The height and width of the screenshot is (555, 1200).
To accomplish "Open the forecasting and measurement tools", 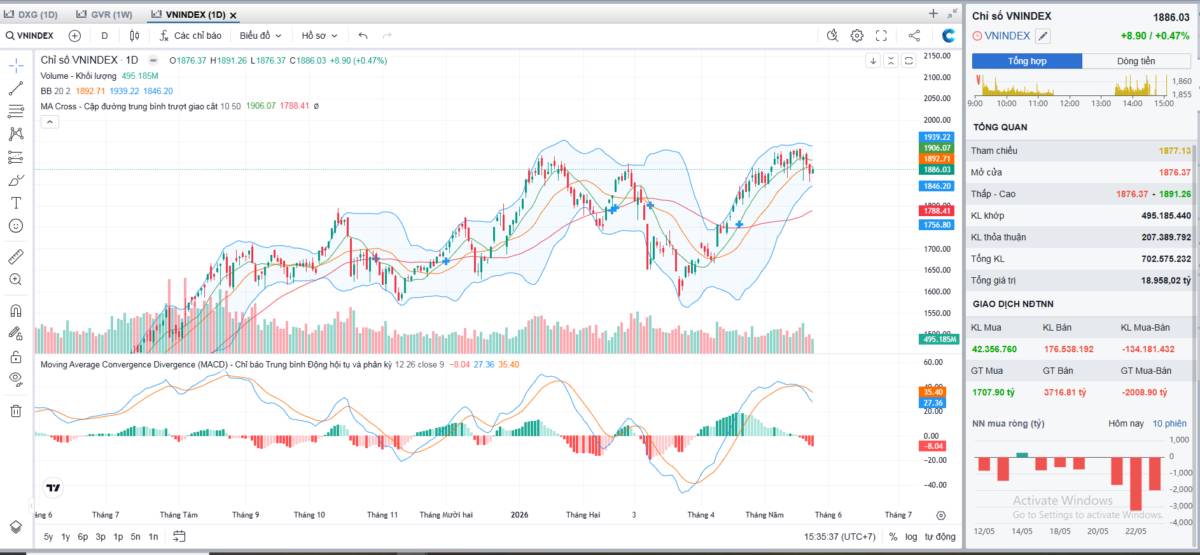I will tap(16, 157).
